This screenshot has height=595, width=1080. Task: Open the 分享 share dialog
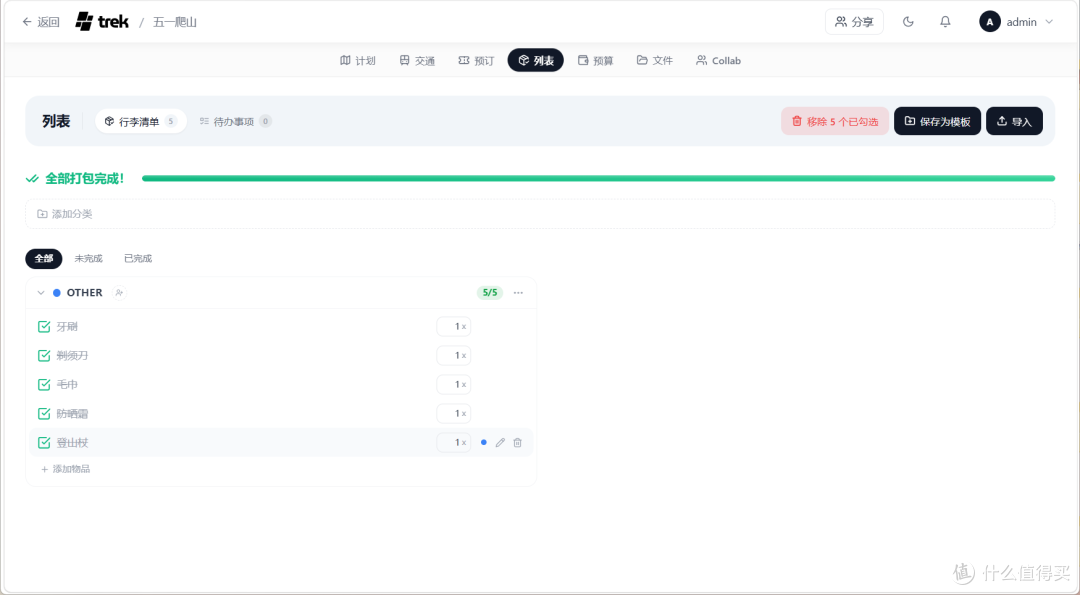854,22
